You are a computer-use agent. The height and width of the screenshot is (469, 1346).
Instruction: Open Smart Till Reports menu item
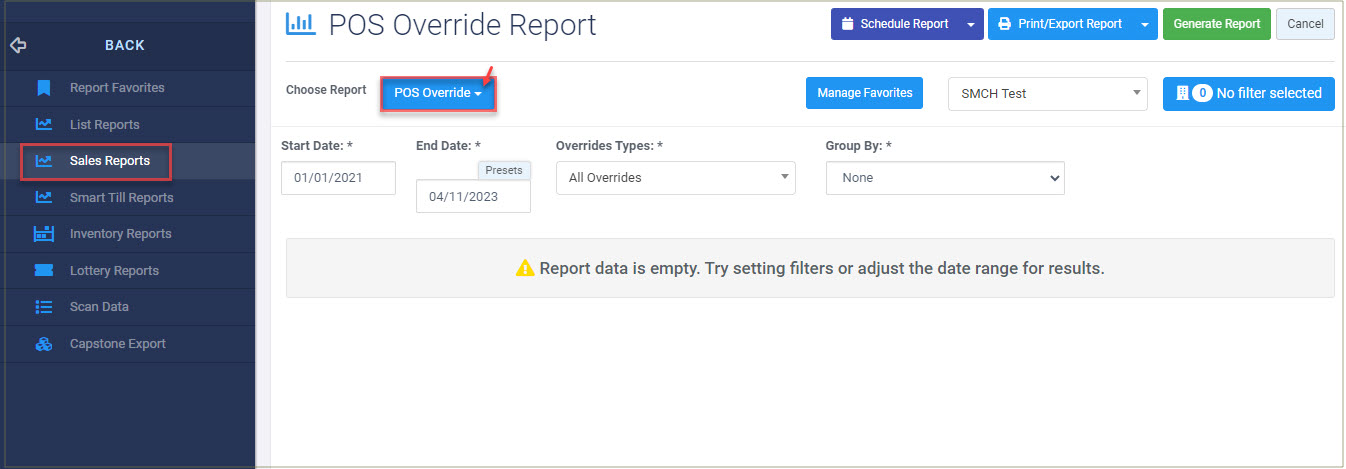[121, 198]
